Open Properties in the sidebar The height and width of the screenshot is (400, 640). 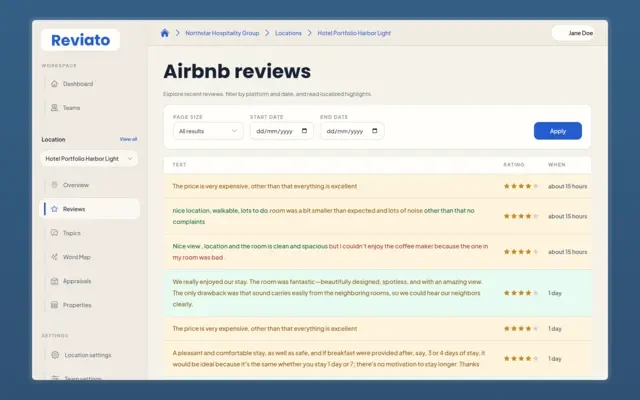pyautogui.click(x=77, y=305)
